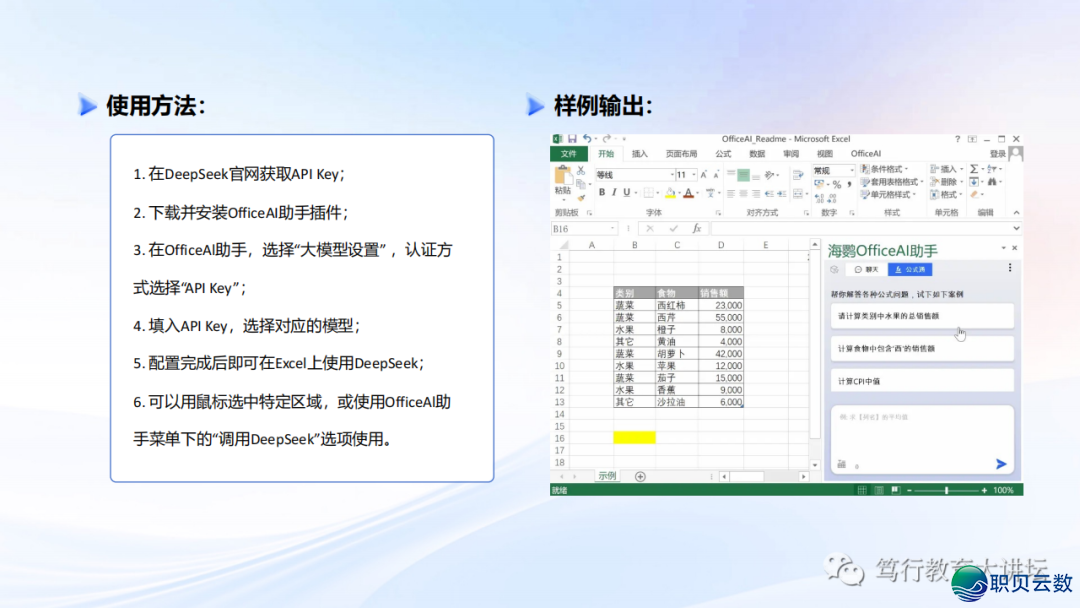Click the percent style icon

click(x=837, y=184)
